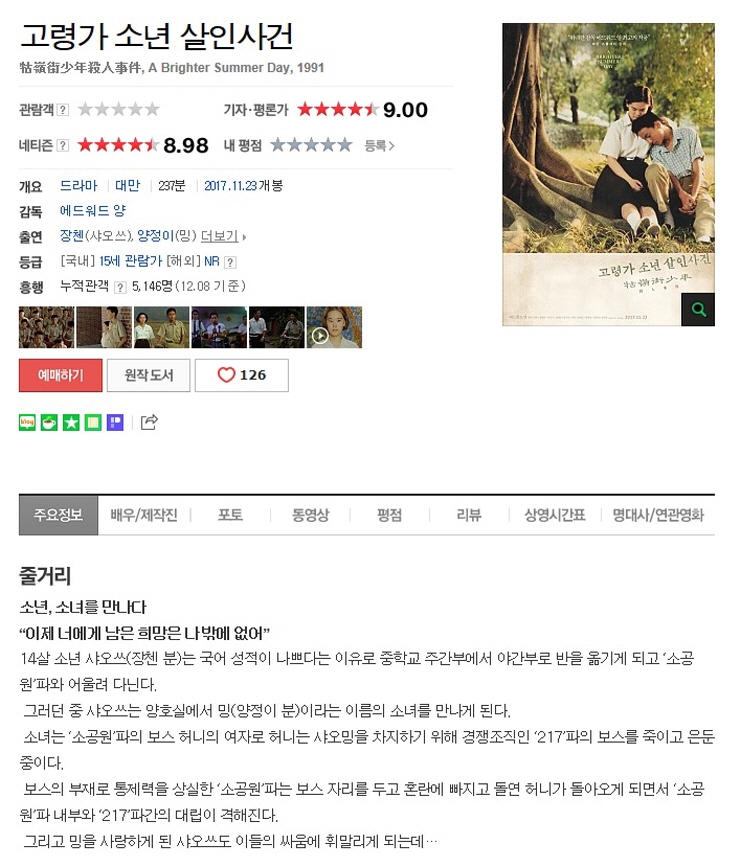Share to Naver blog icon

coord(27,423)
